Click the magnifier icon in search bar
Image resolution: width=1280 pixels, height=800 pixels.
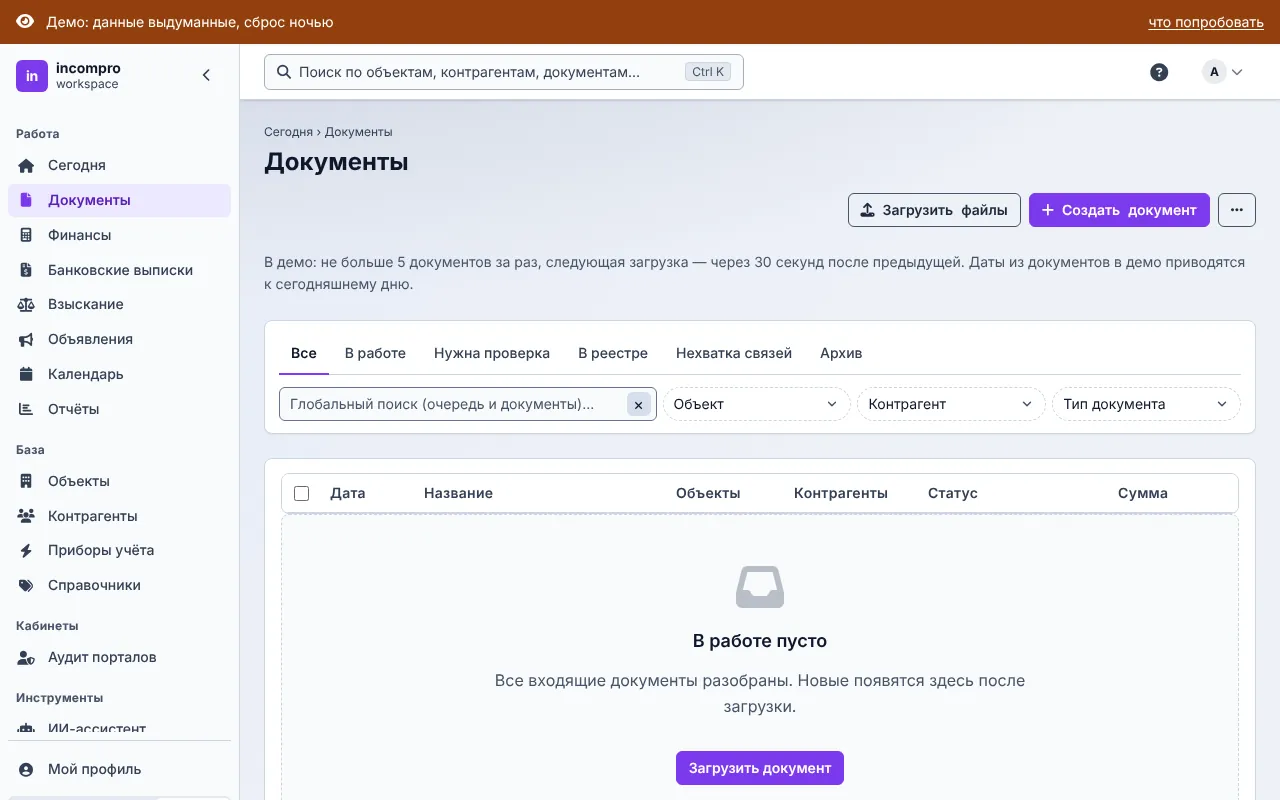click(x=284, y=72)
